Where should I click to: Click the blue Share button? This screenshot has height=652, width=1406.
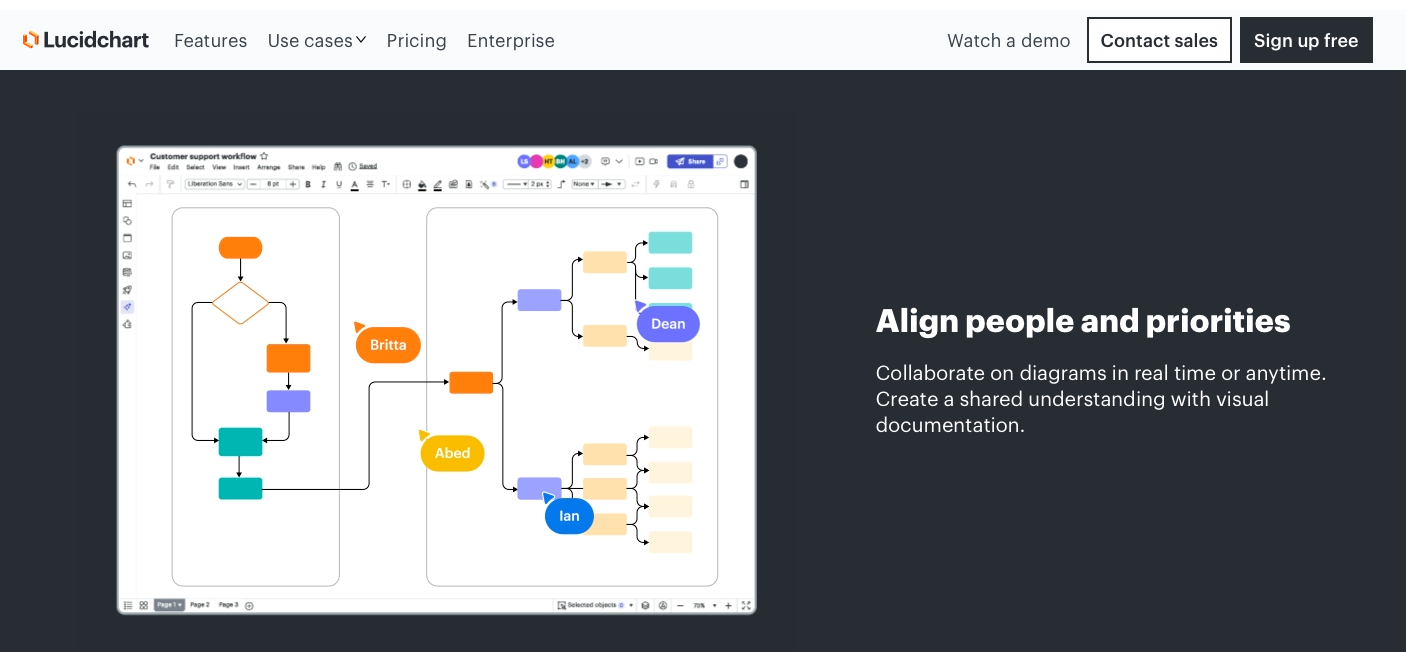(x=690, y=161)
